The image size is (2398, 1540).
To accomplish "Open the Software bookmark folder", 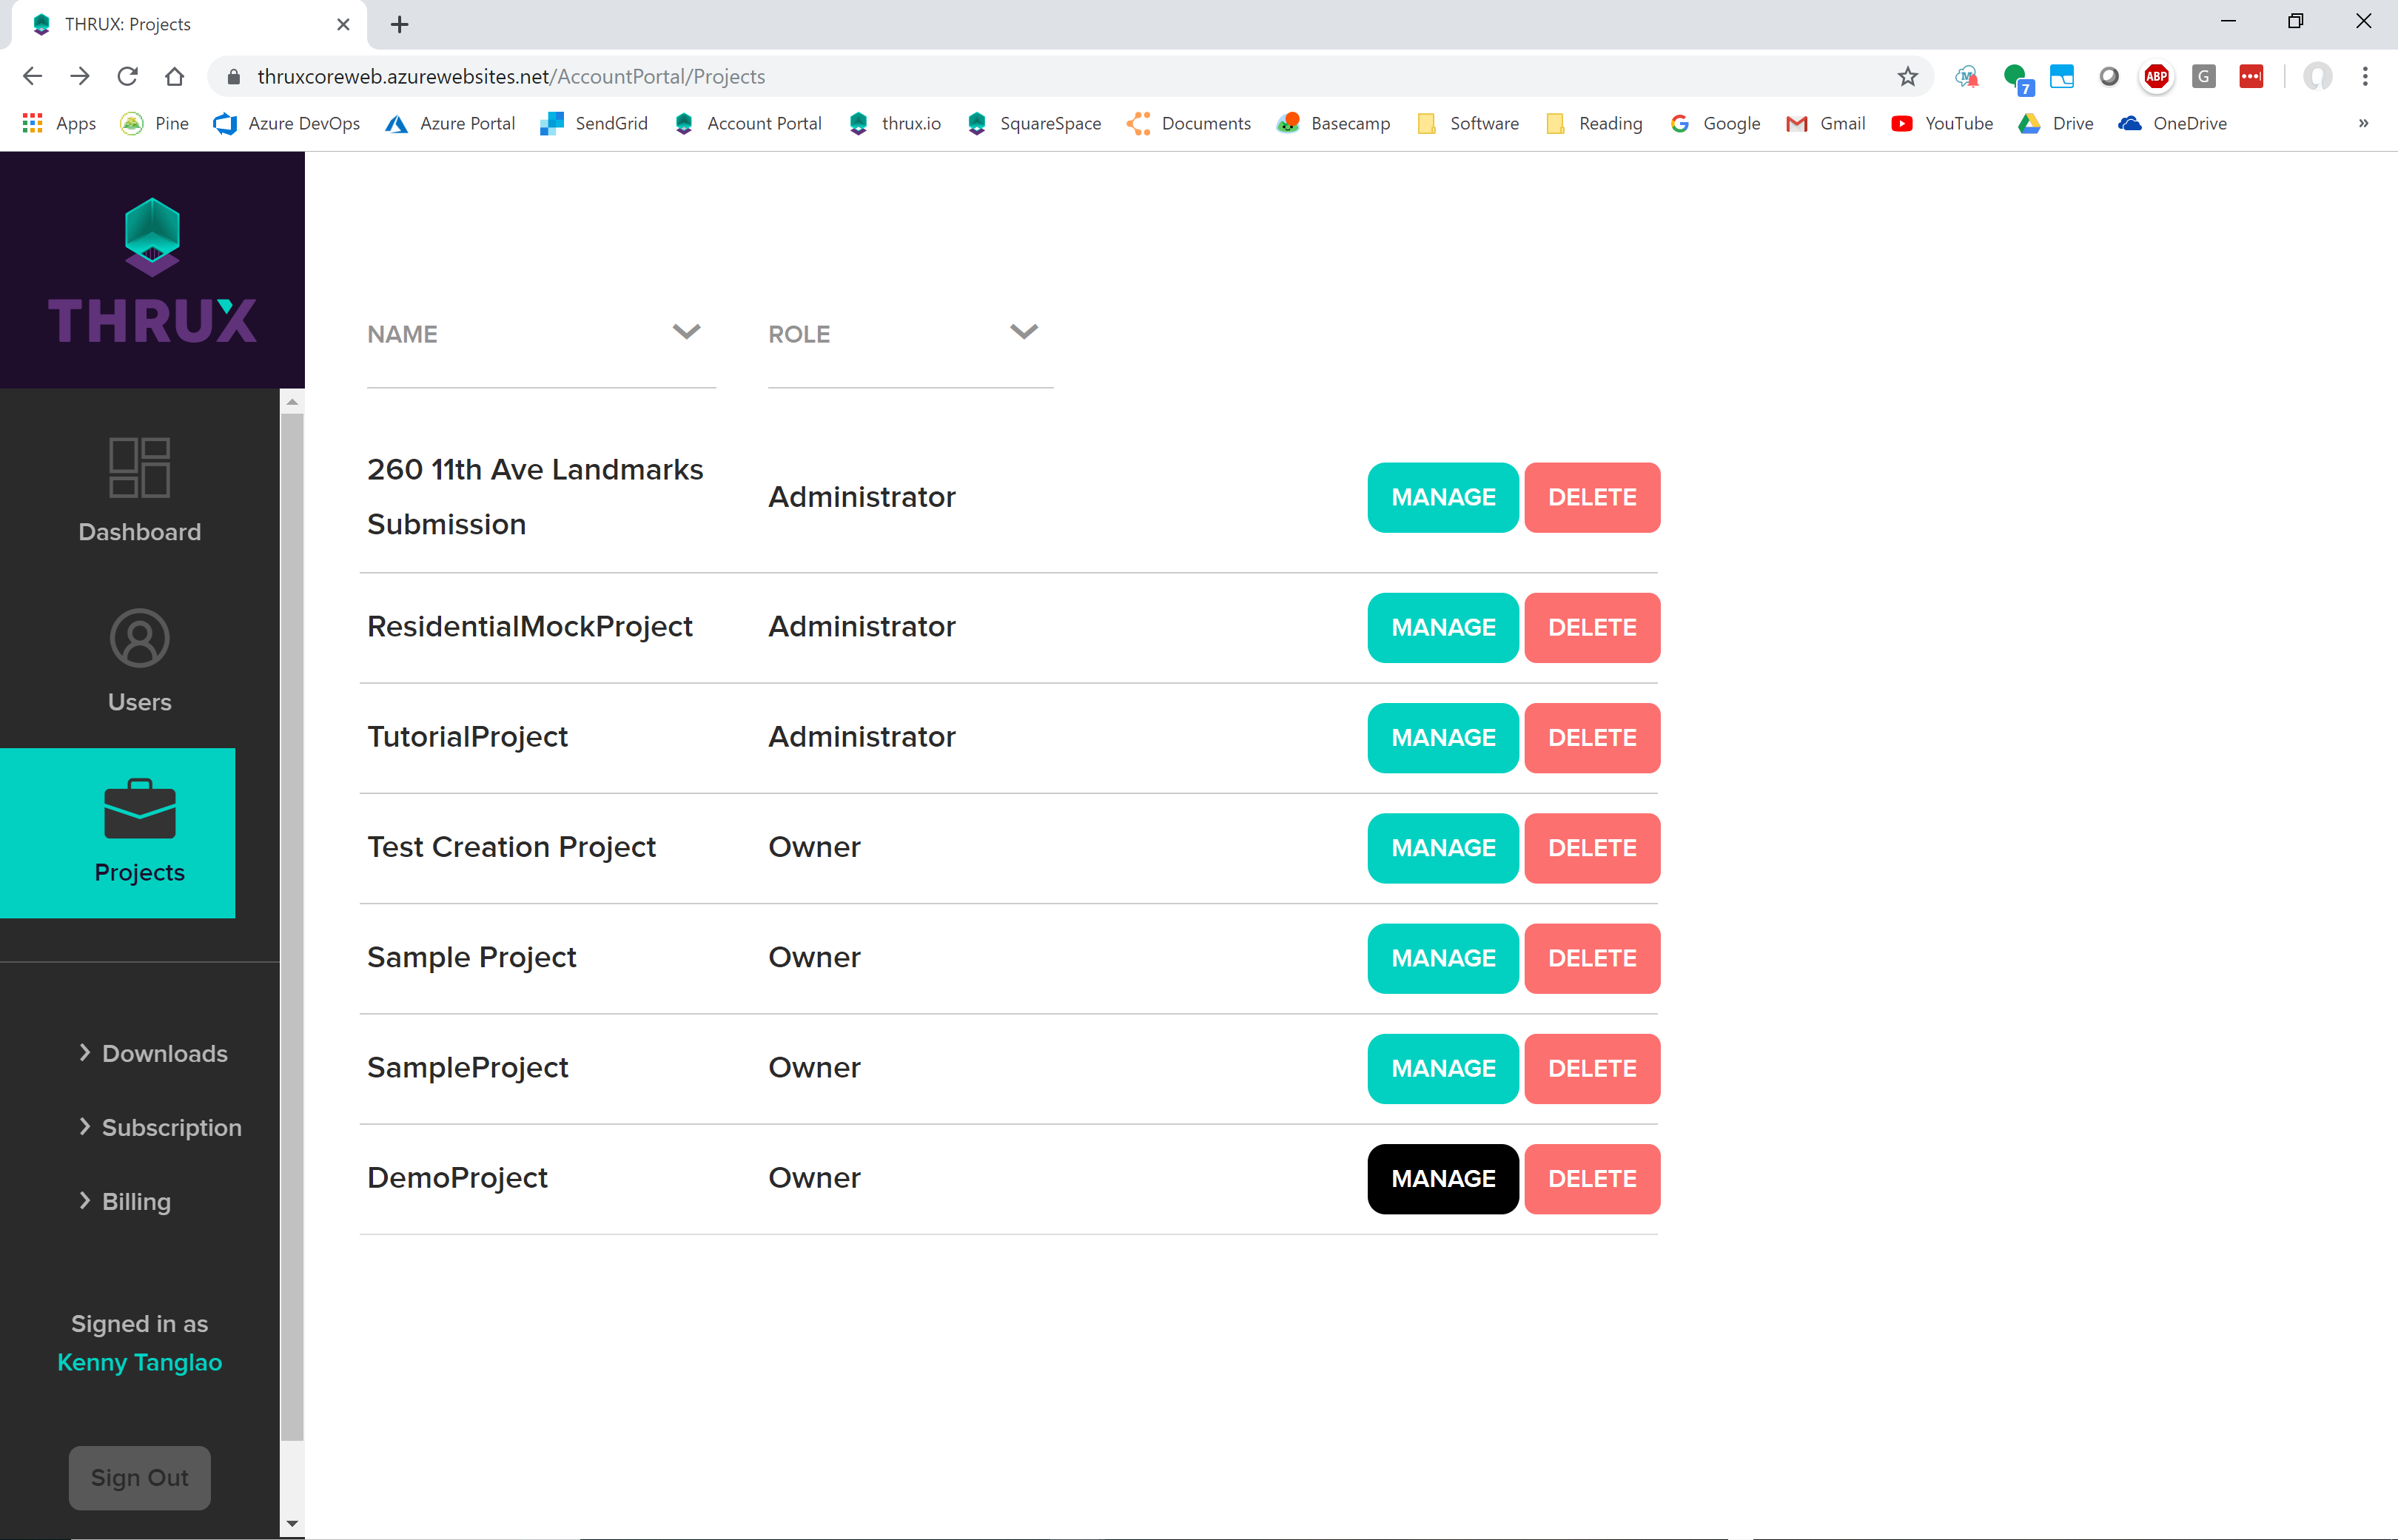I will point(1468,123).
